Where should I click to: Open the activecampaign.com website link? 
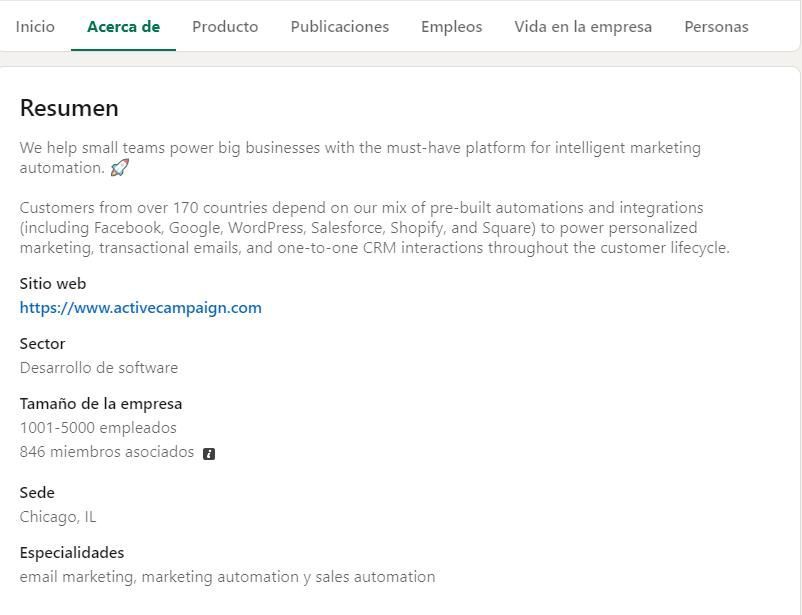tap(141, 308)
